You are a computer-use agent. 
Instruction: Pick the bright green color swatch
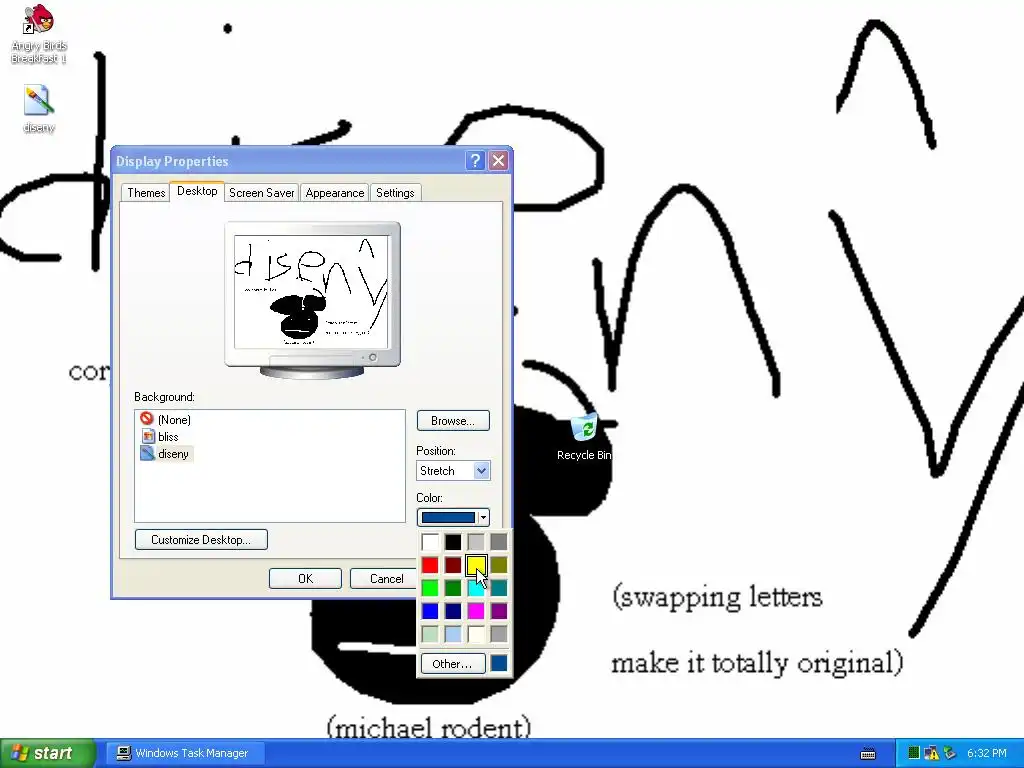(430, 588)
